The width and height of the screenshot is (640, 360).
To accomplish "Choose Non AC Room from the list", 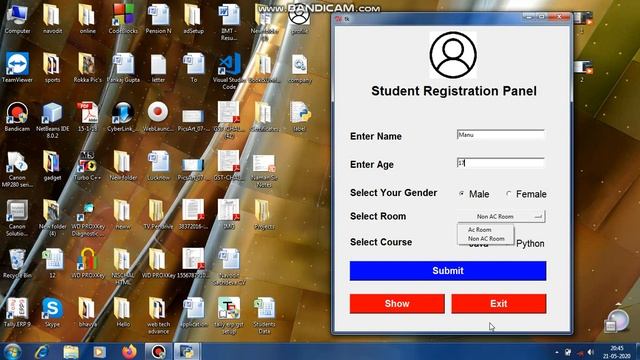I will [486, 239].
